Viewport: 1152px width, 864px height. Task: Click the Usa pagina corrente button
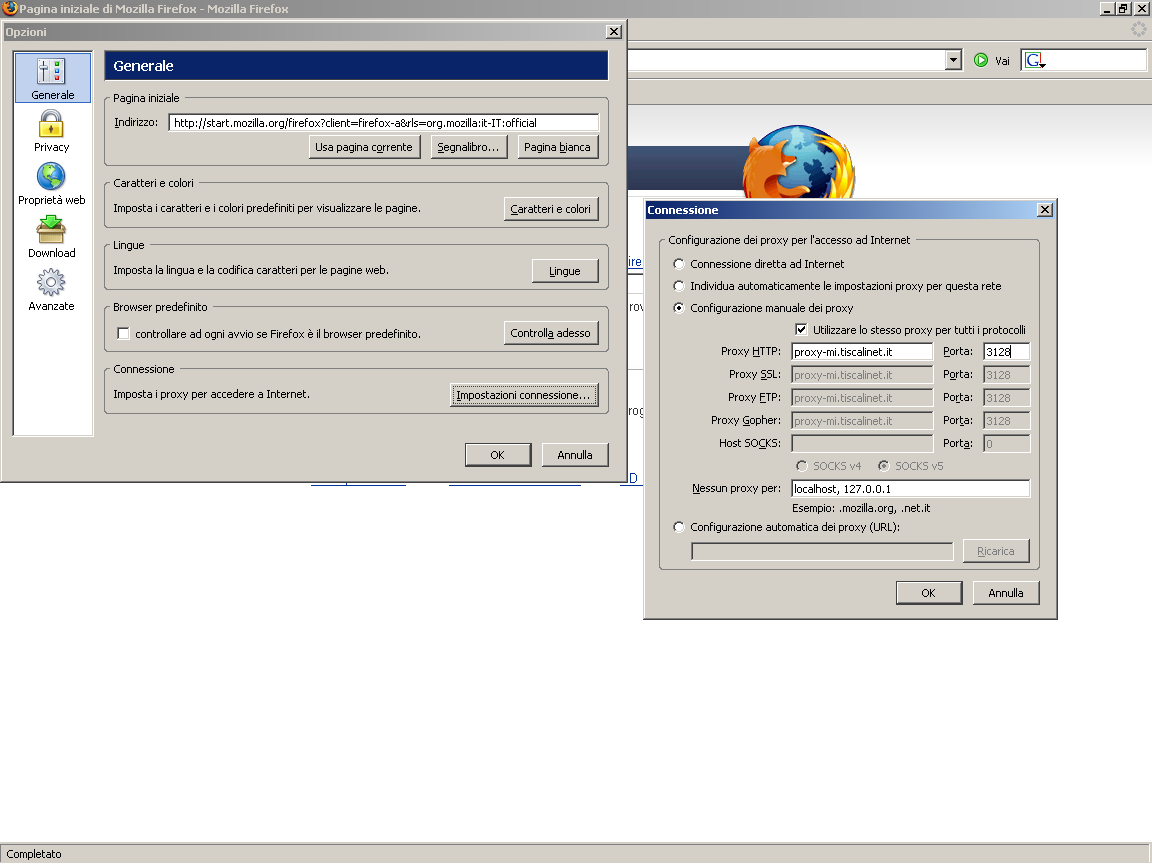coord(363,147)
